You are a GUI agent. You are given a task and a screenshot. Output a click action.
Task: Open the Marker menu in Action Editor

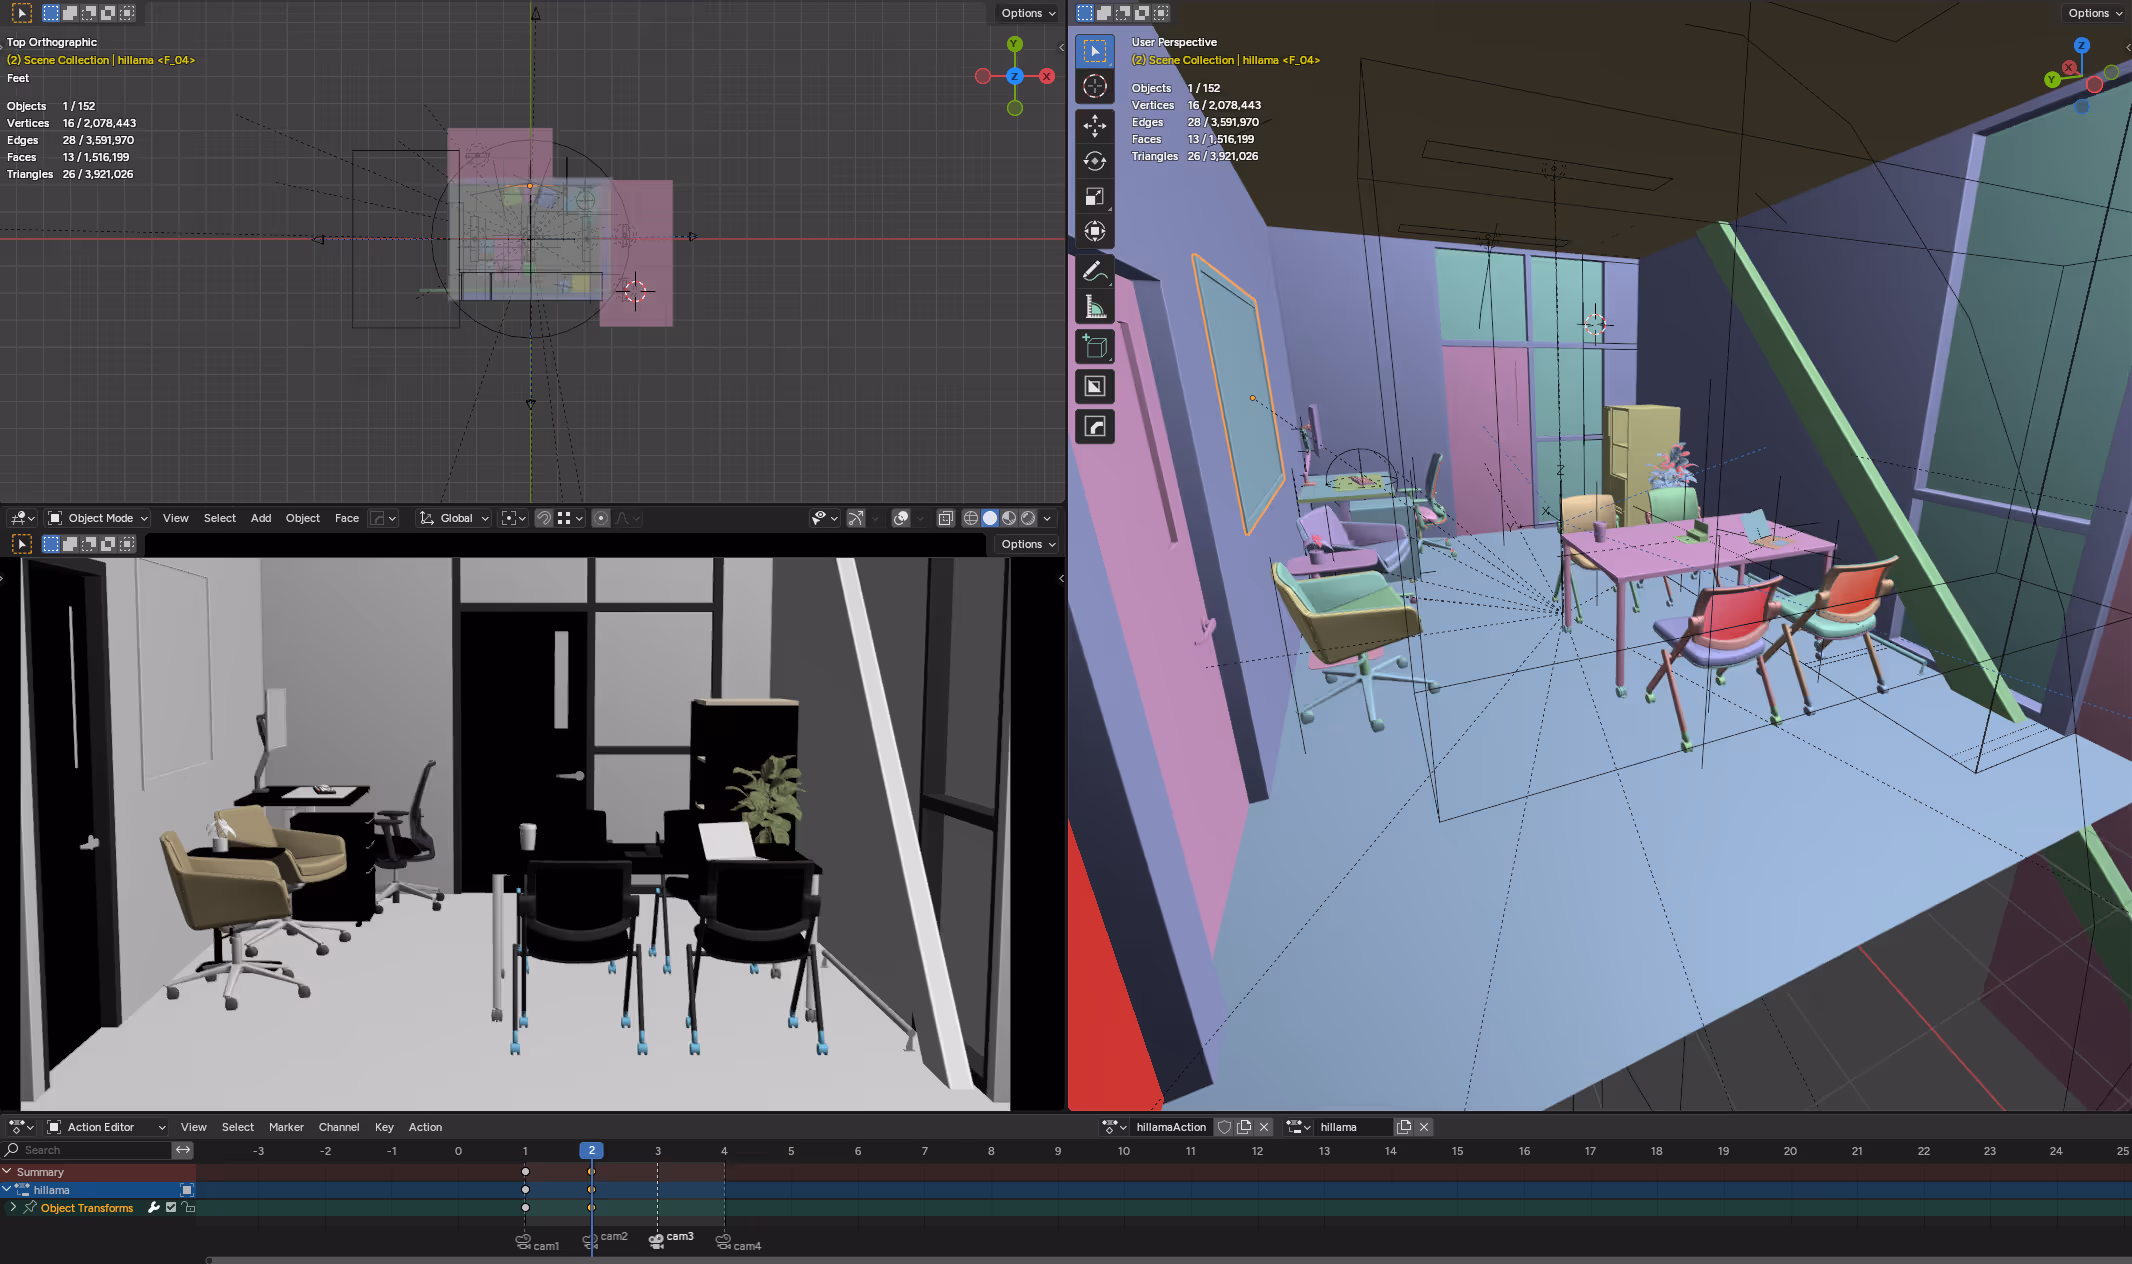pos(286,1127)
